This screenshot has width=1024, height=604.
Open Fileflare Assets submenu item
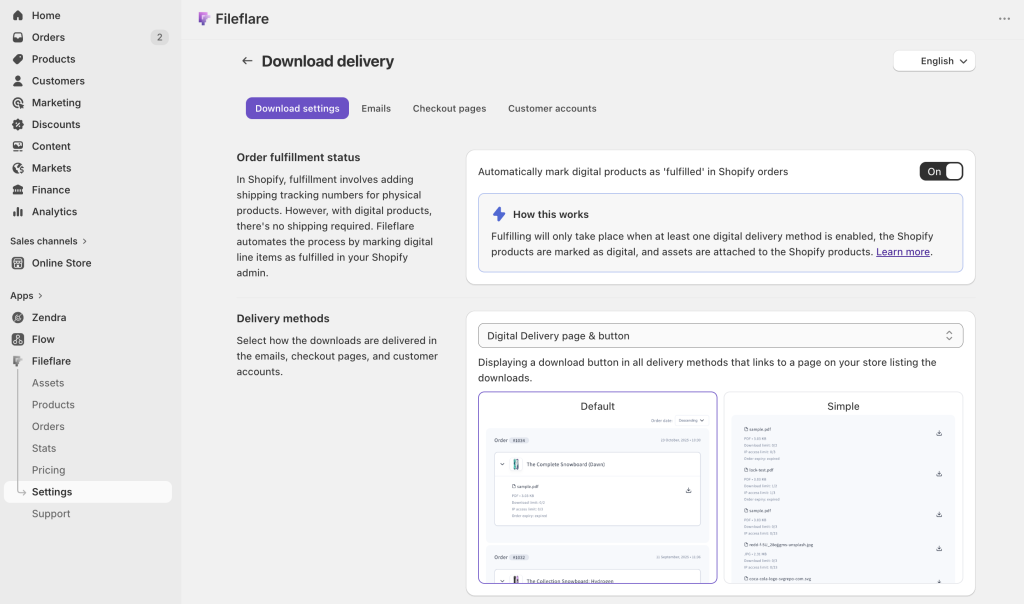pyautogui.click(x=48, y=383)
